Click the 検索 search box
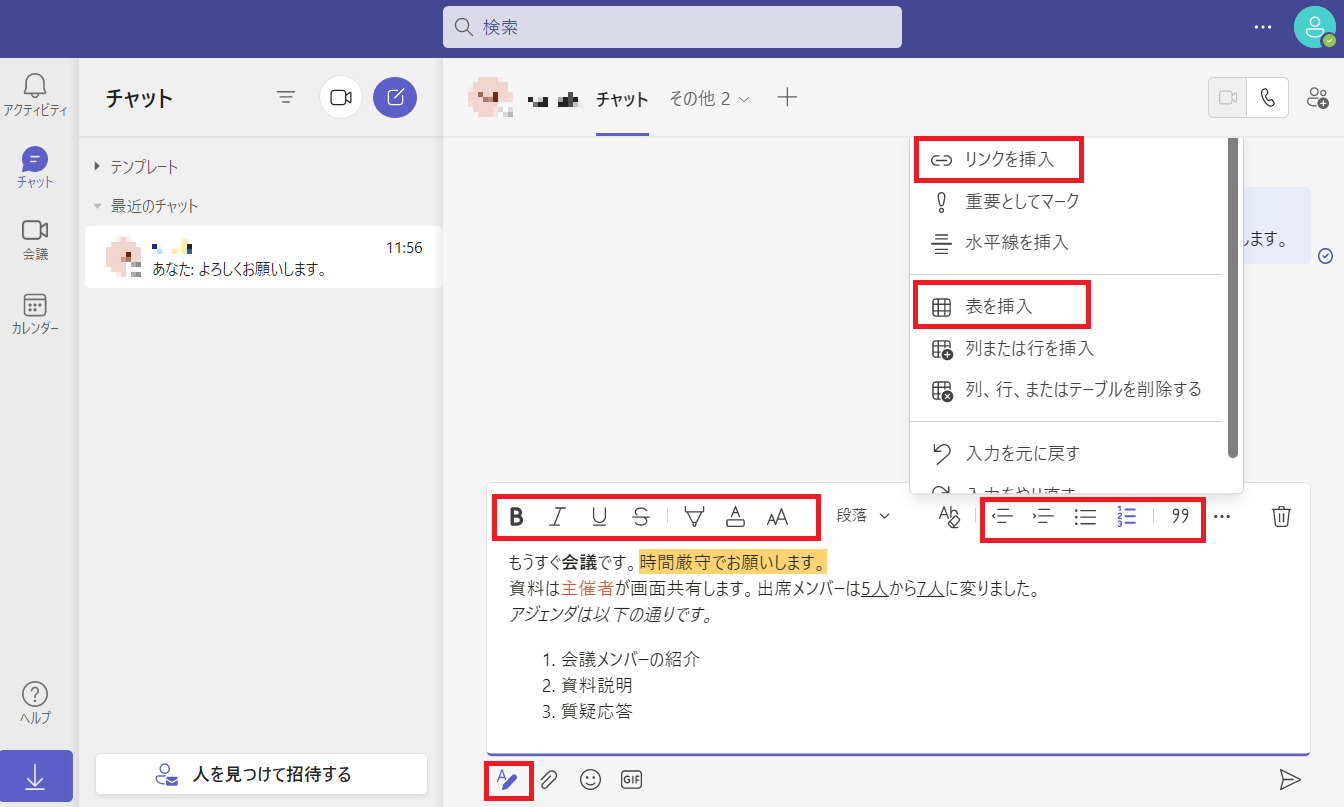 click(x=672, y=28)
